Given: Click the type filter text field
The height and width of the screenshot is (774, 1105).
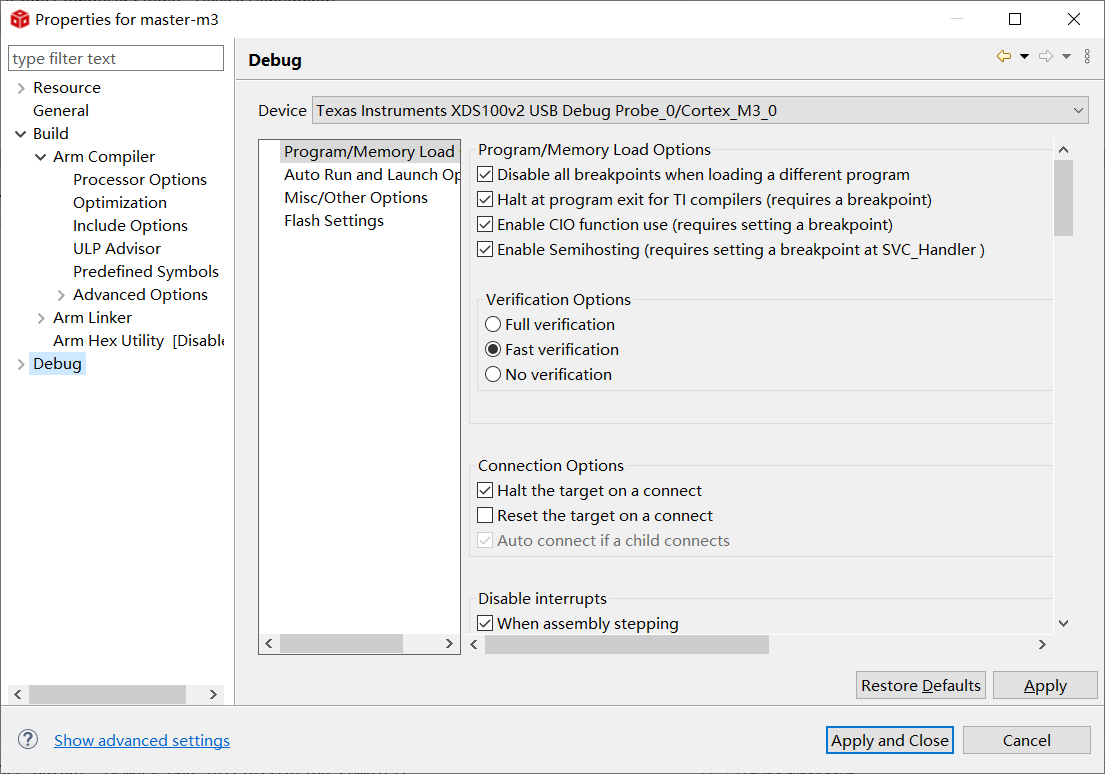Looking at the screenshot, I should 116,59.
